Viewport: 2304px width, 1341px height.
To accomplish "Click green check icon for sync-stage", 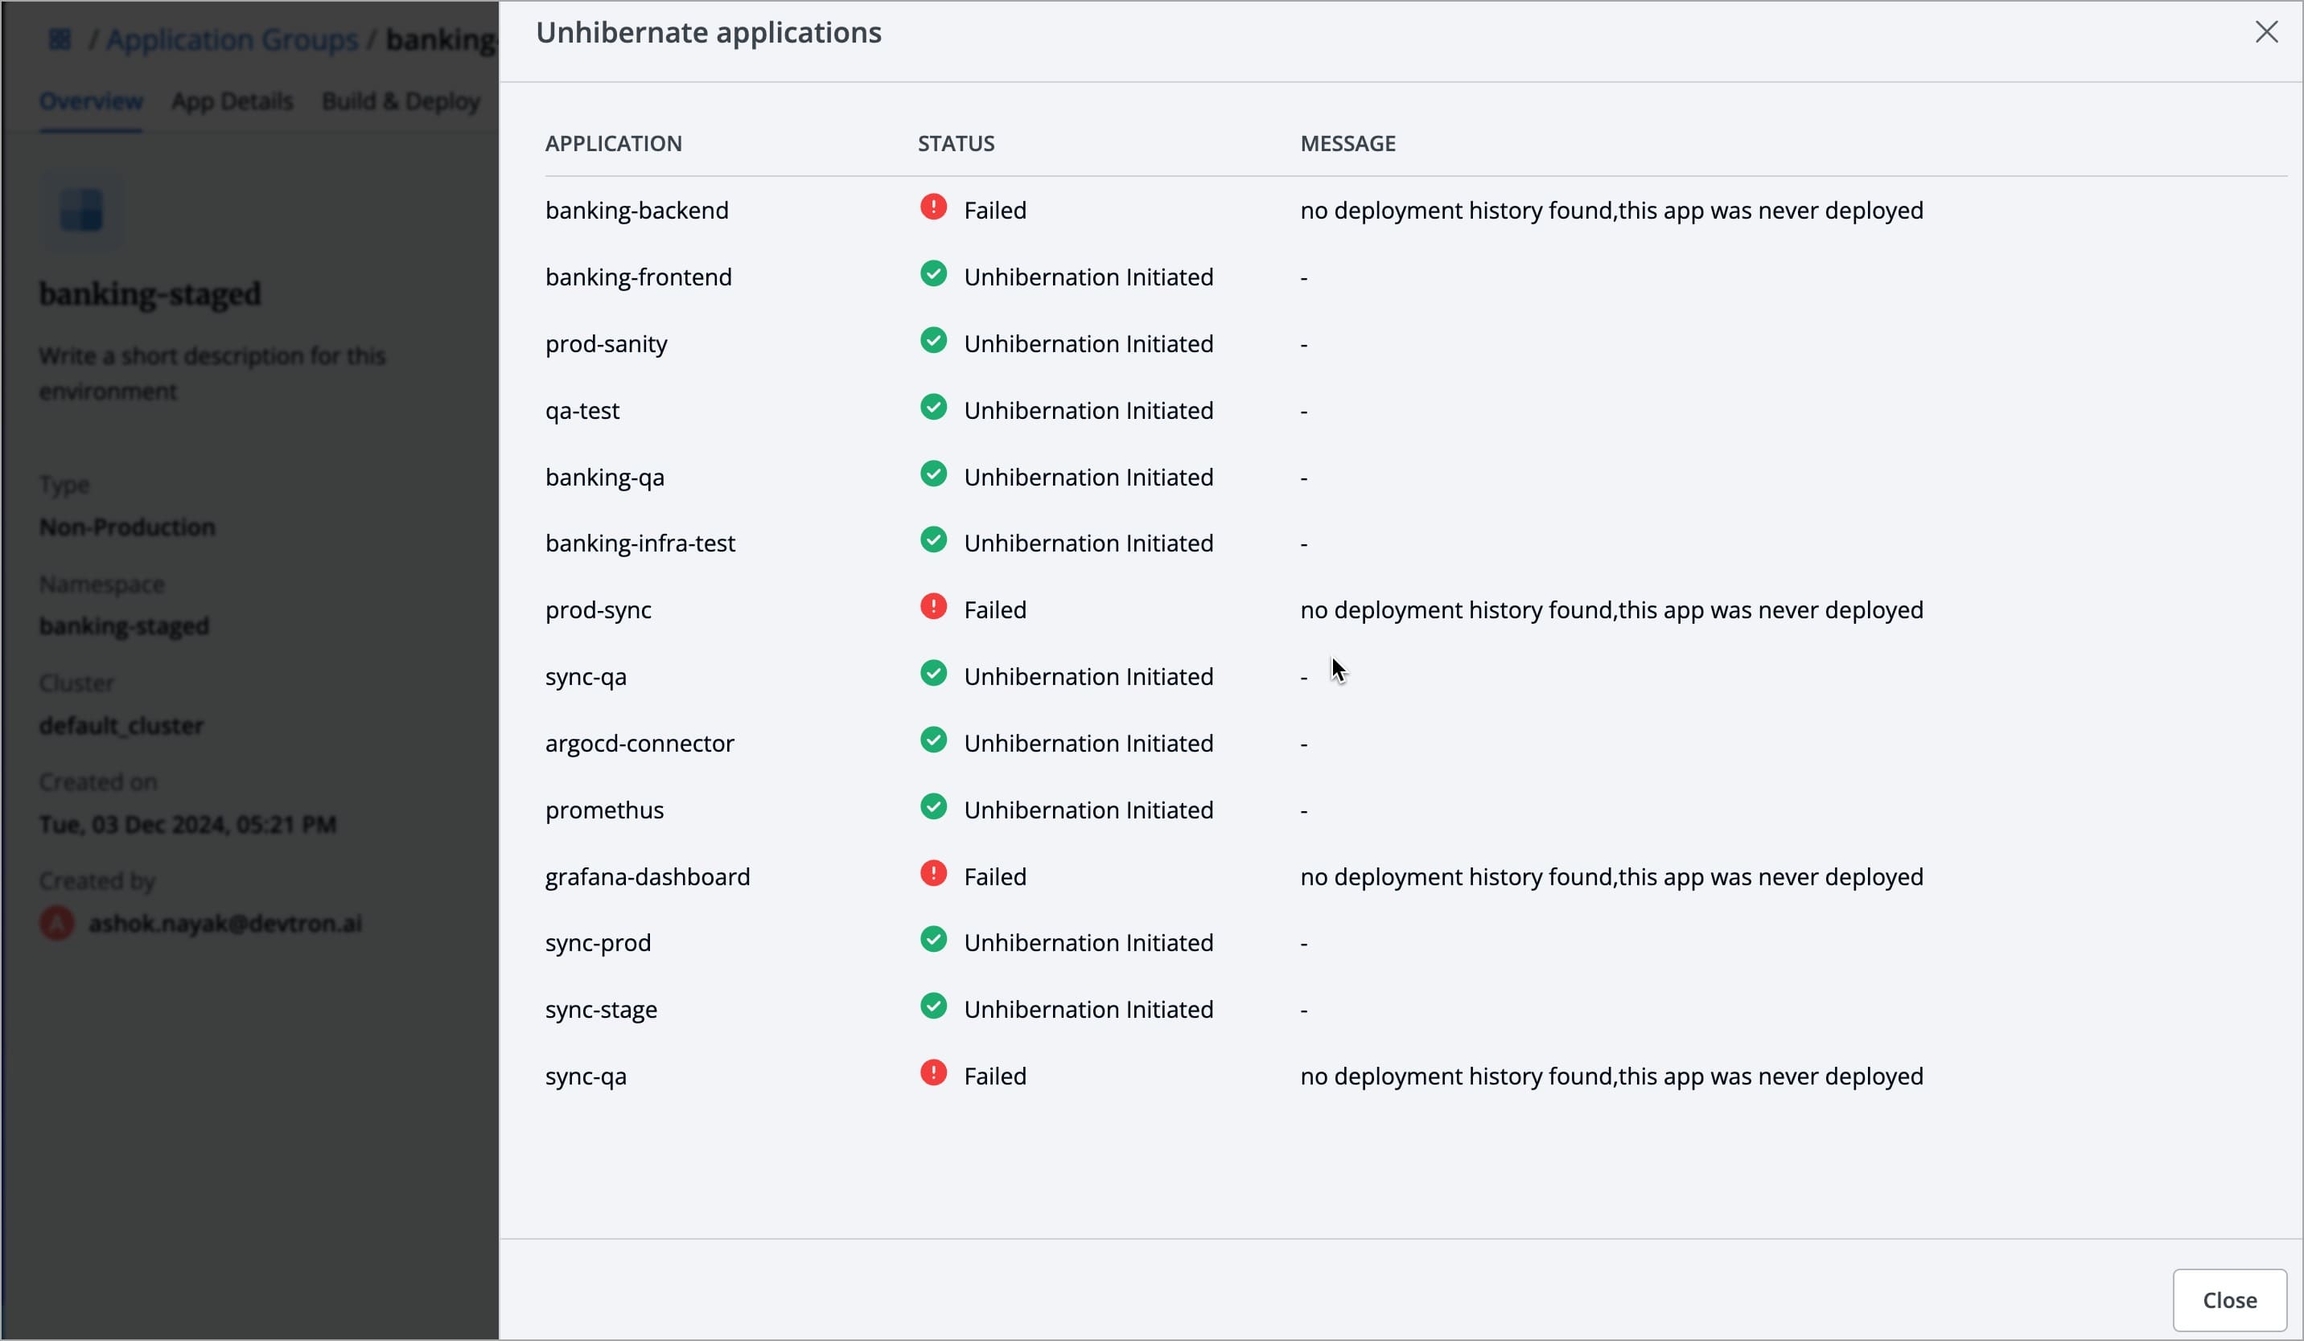I will 933,1007.
